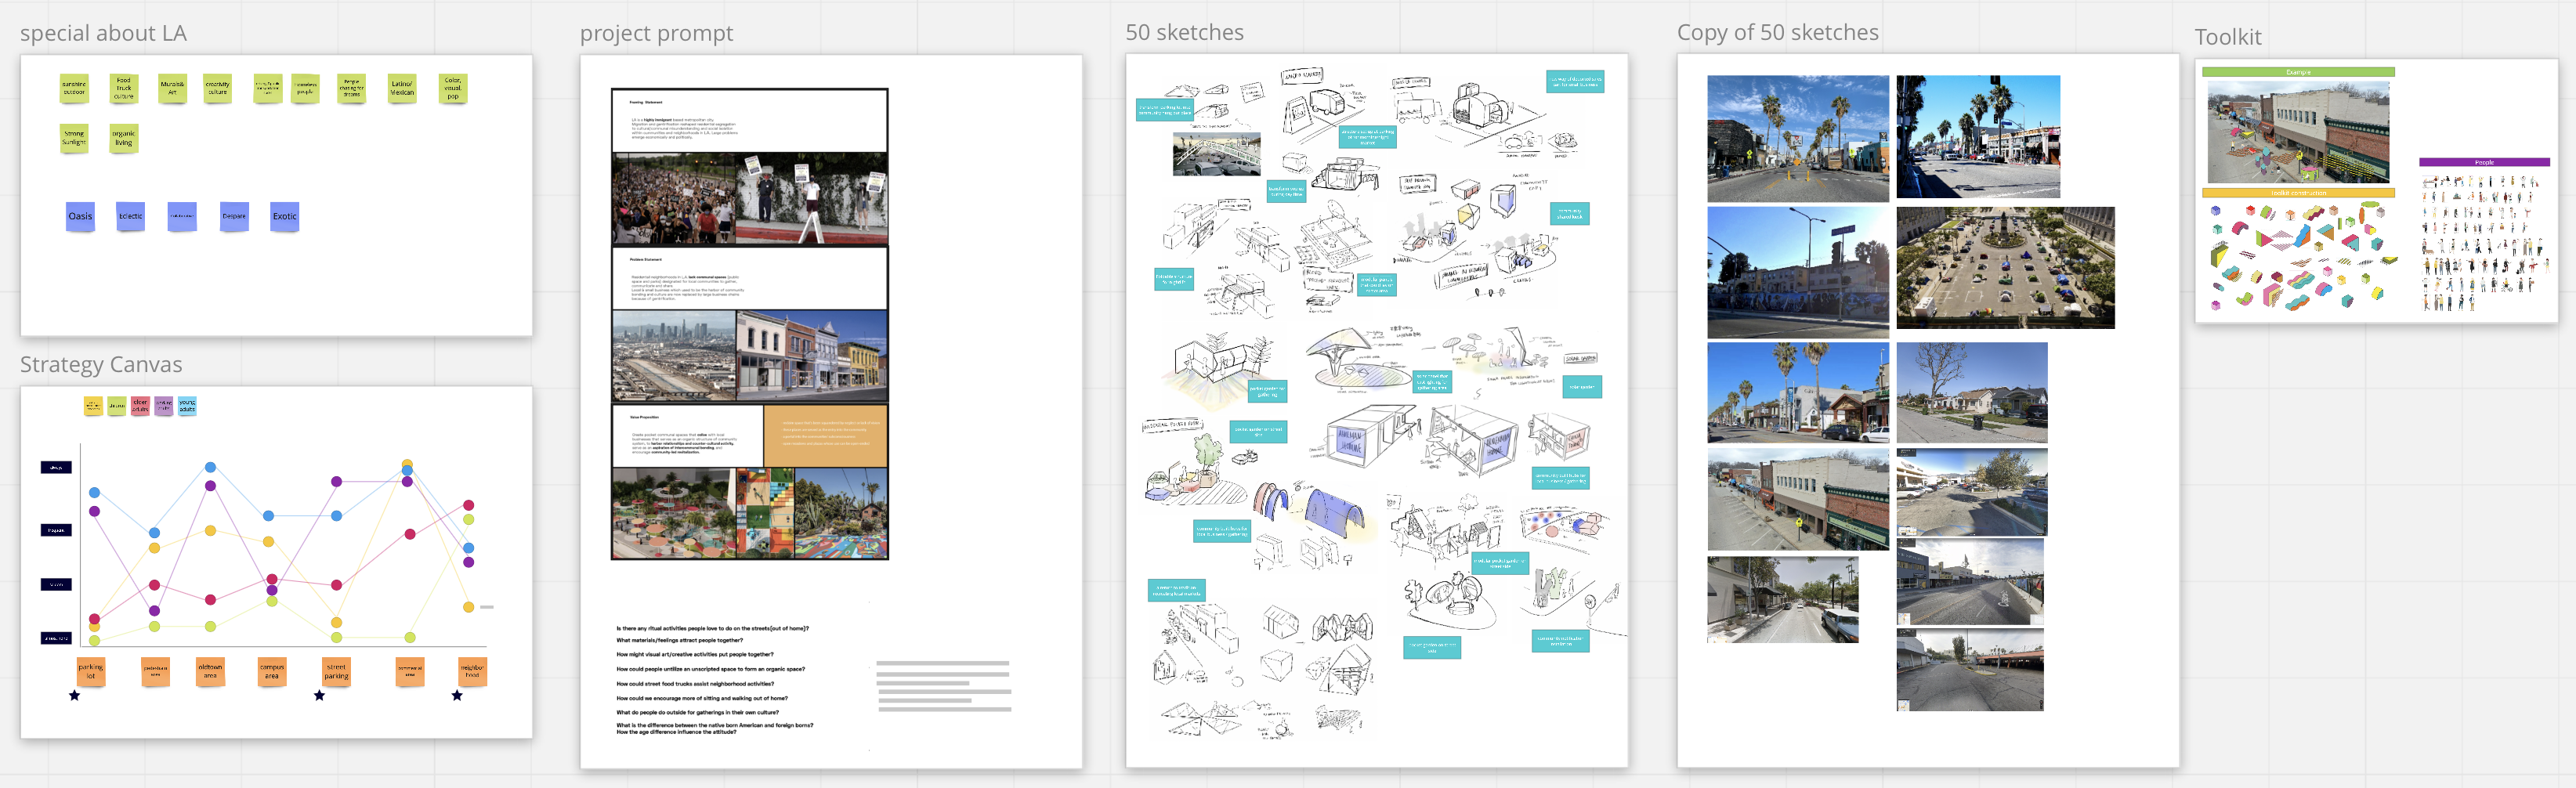Click the 'project prompt' frame title
The width and height of the screenshot is (2576, 788).
pos(656,33)
